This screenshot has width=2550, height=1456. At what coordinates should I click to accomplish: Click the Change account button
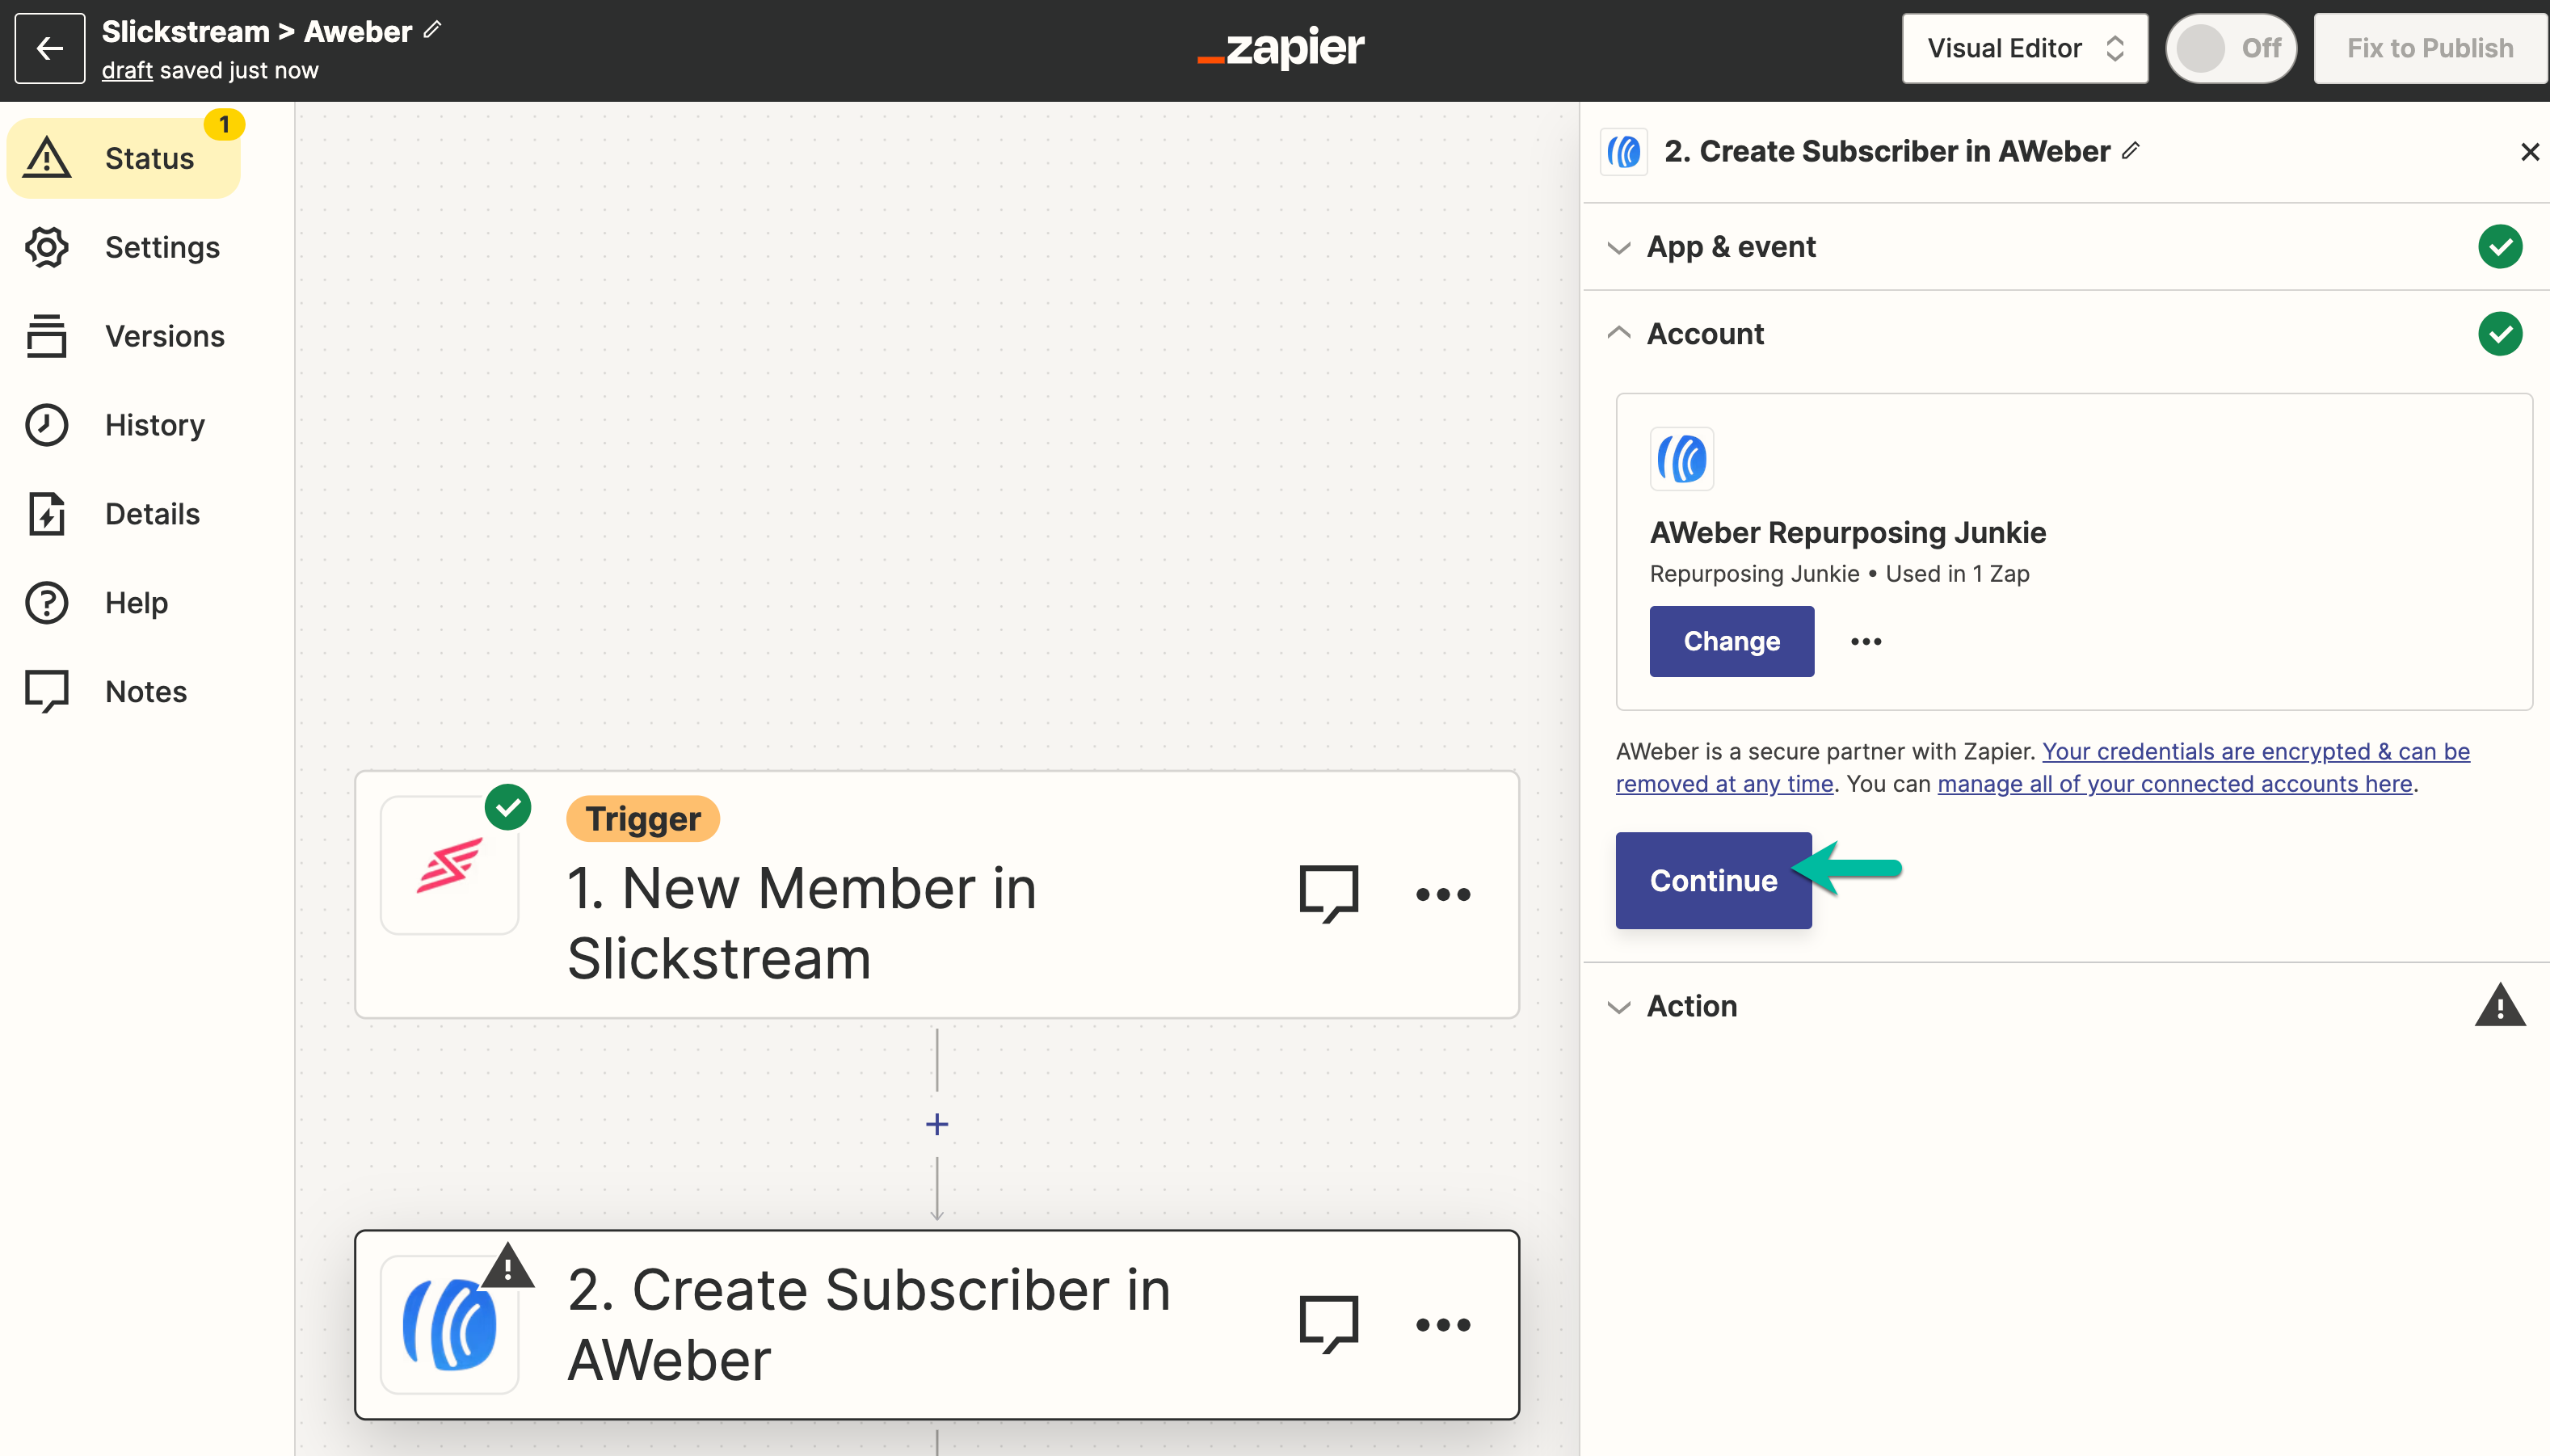click(1731, 641)
